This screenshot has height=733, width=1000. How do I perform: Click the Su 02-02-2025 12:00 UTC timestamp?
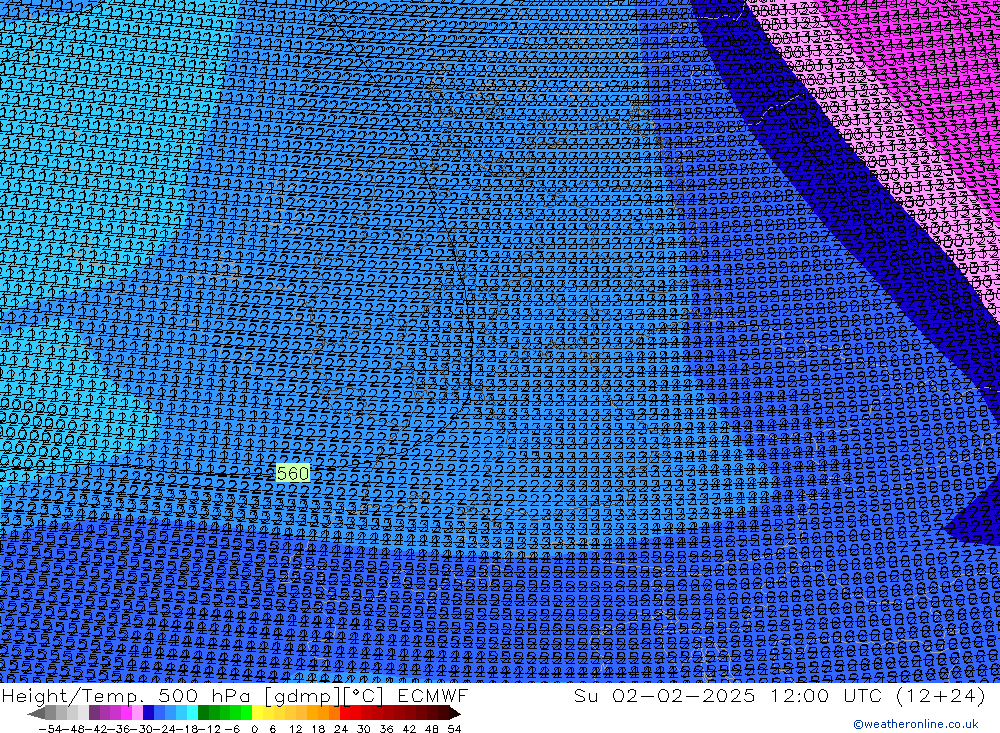pyautogui.click(x=779, y=695)
